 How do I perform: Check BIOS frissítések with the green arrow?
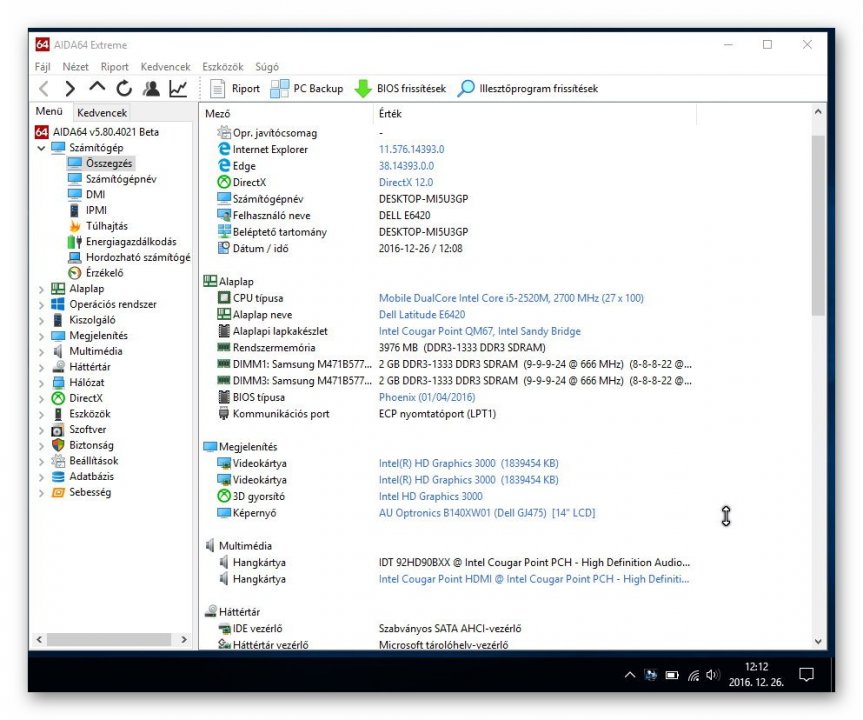pyautogui.click(x=400, y=89)
